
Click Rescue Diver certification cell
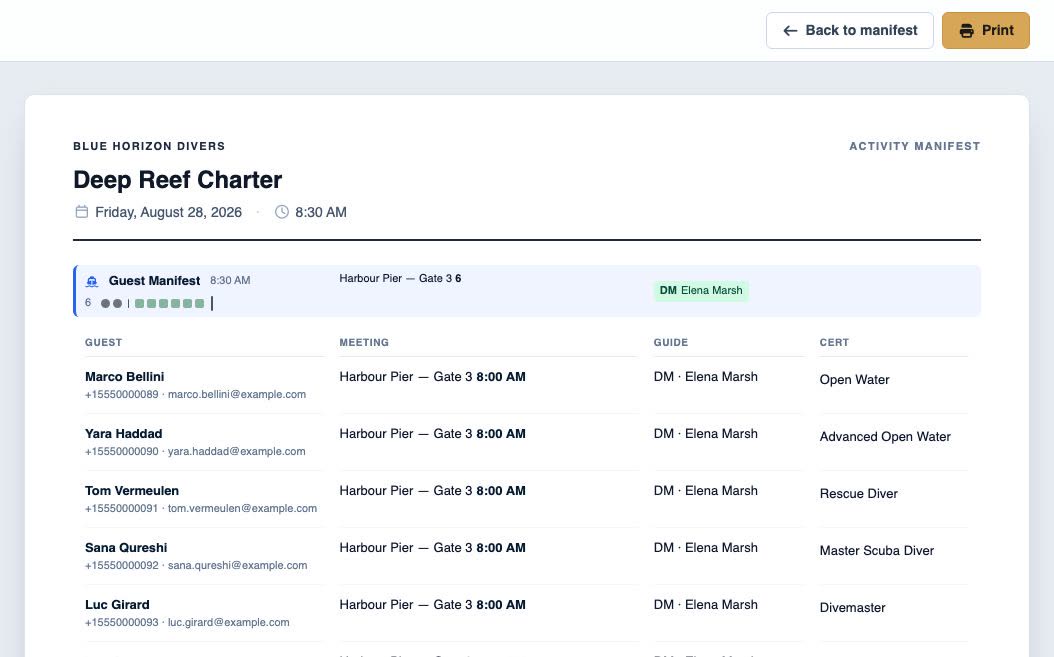point(858,494)
